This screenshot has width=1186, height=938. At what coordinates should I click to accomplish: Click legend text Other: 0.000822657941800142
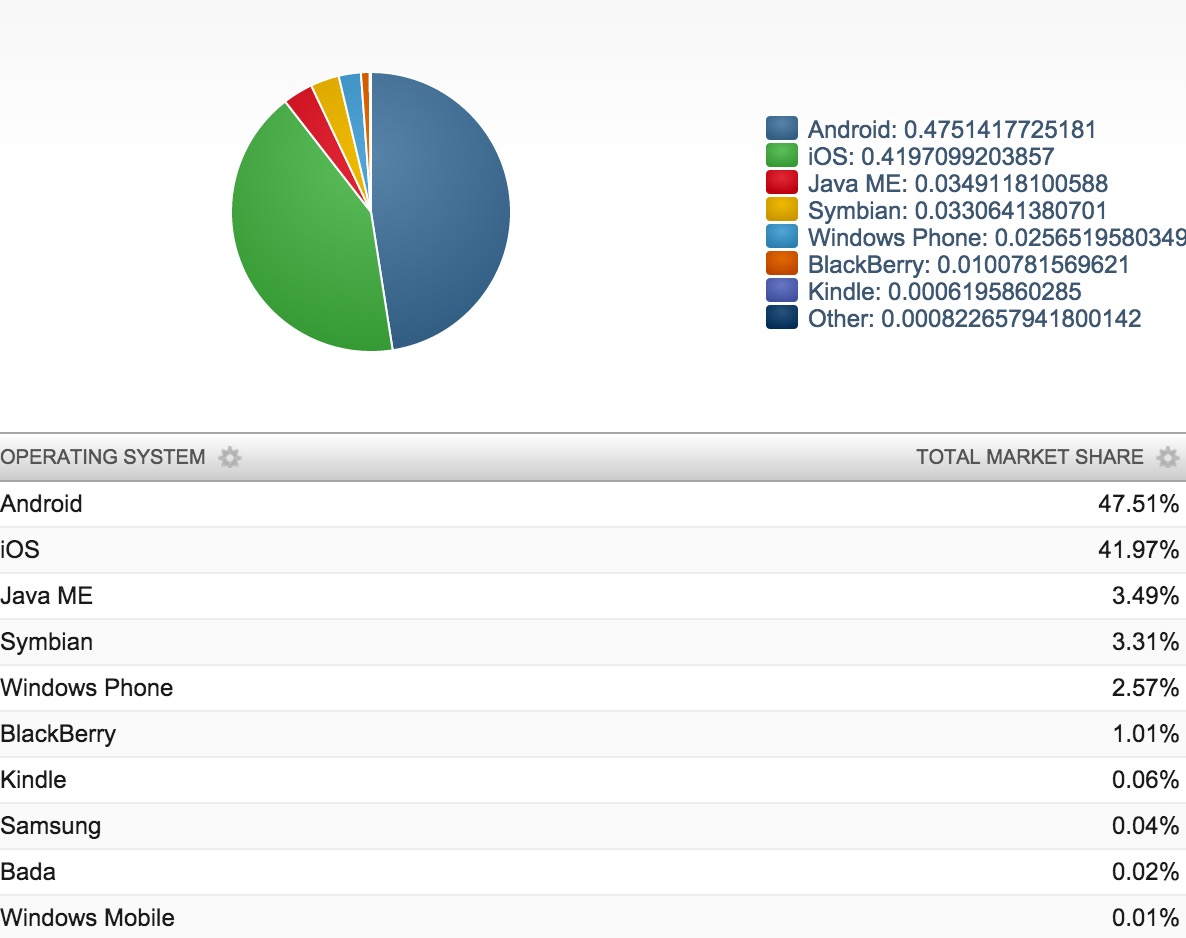[x=974, y=318]
